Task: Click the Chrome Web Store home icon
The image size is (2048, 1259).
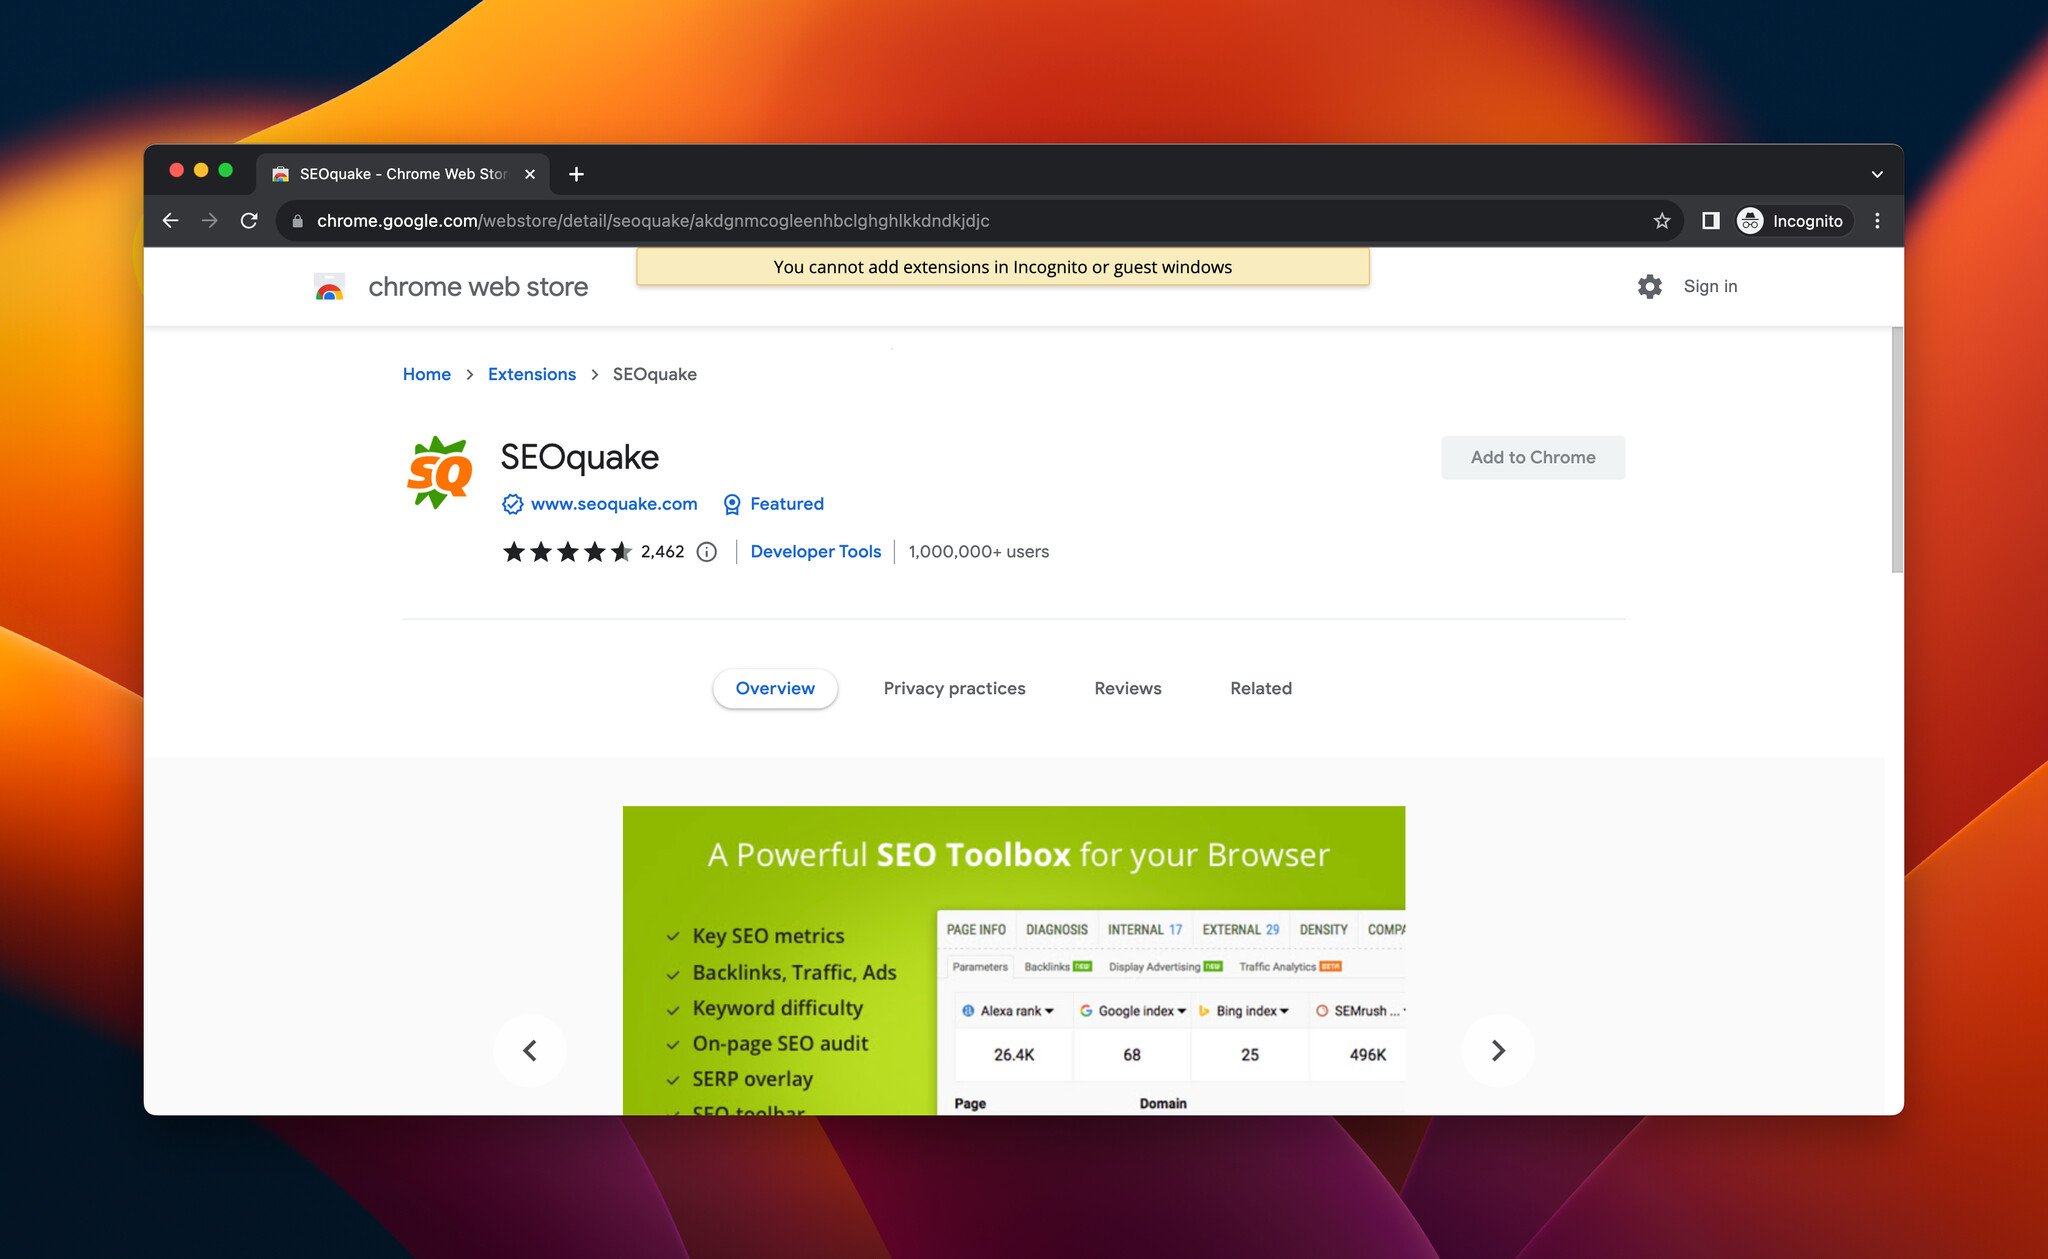Action: [x=328, y=287]
